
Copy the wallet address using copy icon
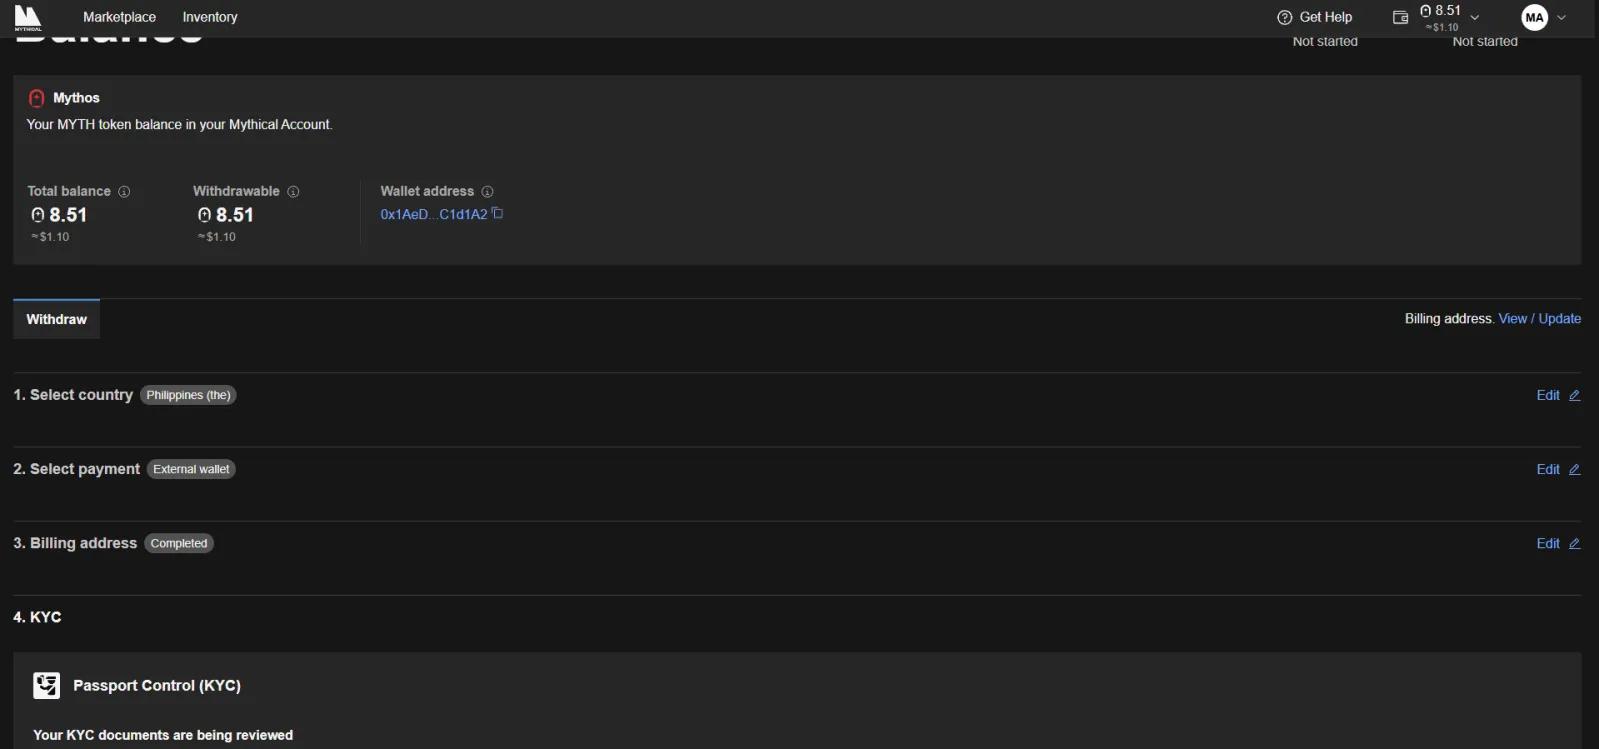pos(498,213)
